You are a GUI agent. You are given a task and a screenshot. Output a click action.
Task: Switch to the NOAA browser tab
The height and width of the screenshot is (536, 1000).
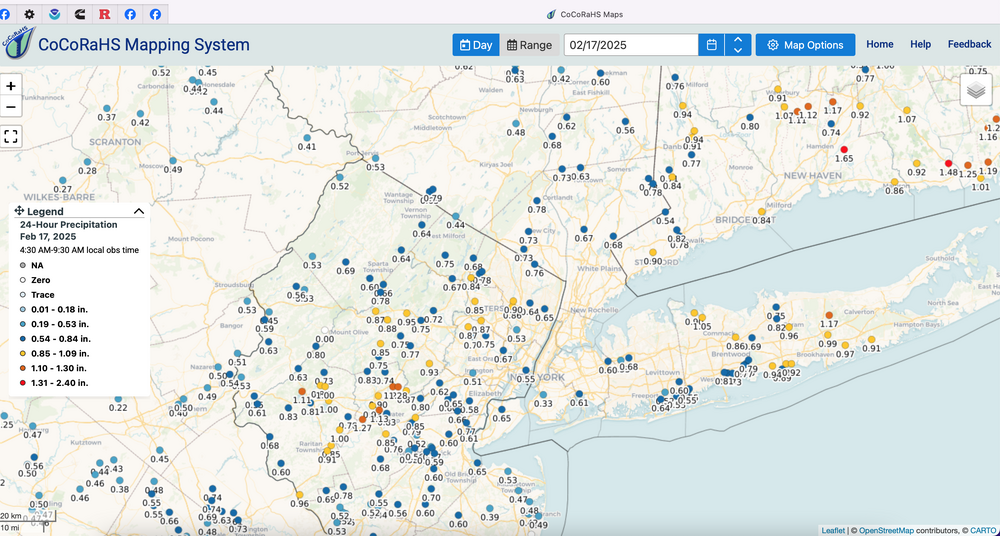pos(54,14)
